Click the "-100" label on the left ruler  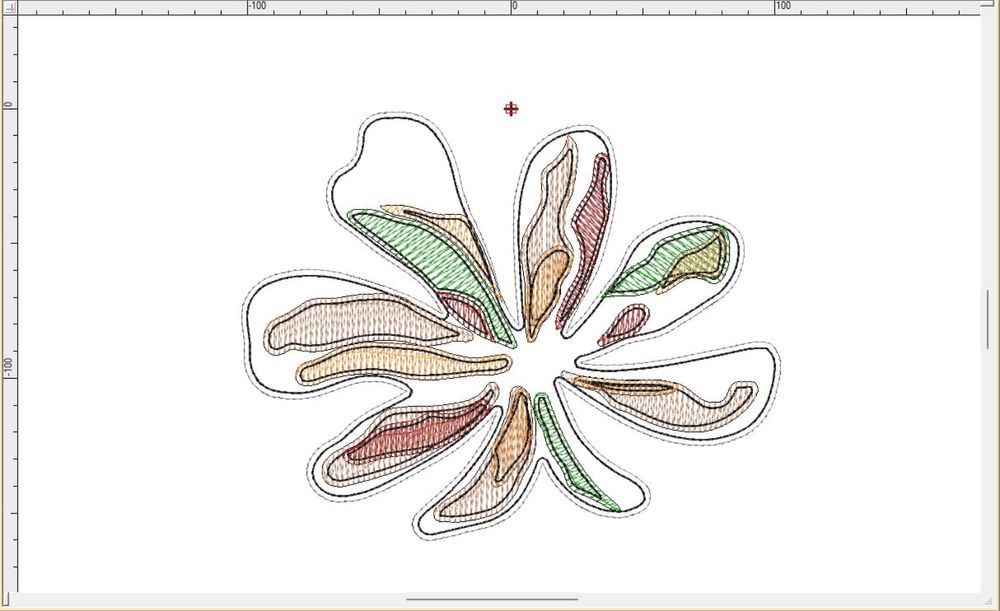9,368
